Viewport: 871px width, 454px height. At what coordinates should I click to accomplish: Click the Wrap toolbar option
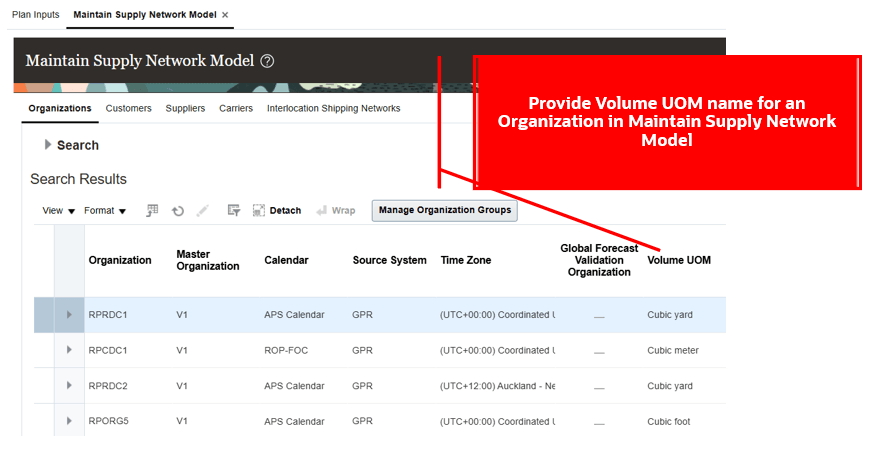[x=336, y=211]
